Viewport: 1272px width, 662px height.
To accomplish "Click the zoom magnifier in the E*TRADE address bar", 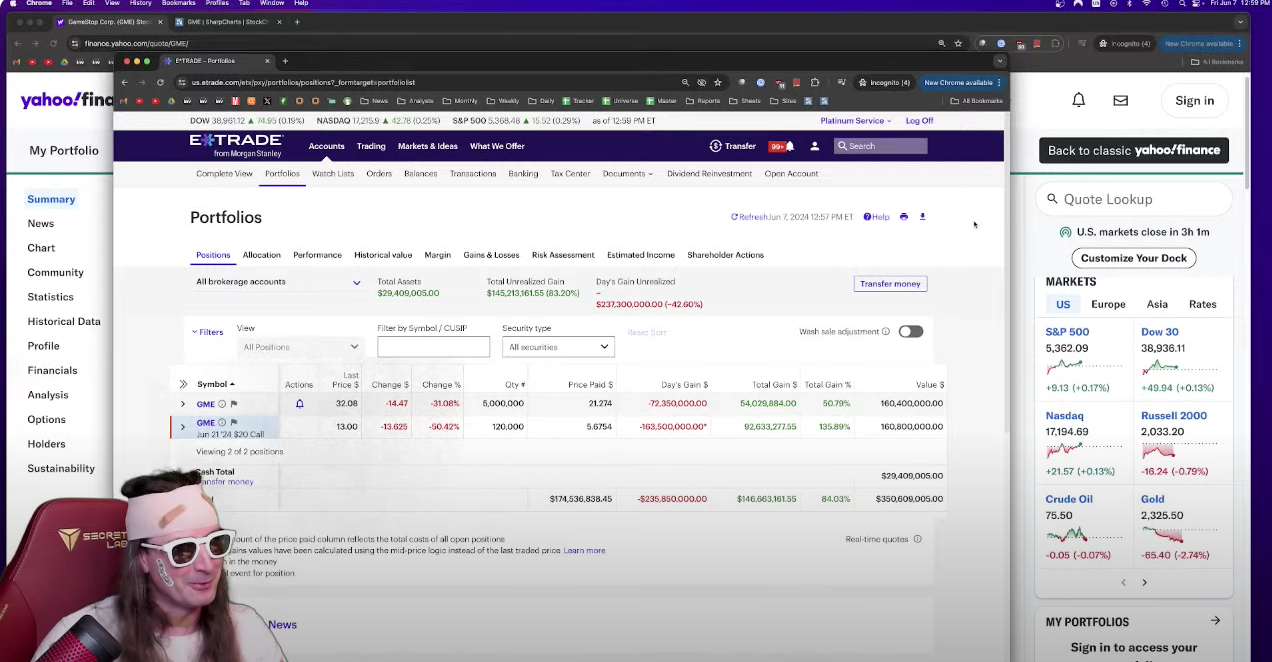I will pos(685,82).
